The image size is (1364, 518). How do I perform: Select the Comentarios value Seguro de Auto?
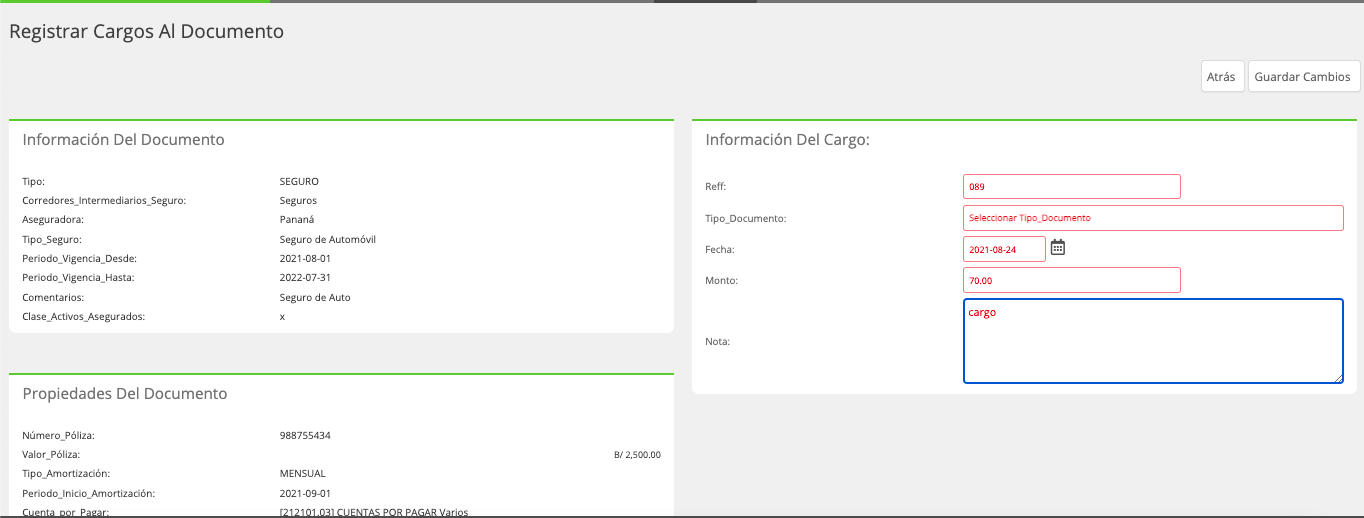(315, 298)
